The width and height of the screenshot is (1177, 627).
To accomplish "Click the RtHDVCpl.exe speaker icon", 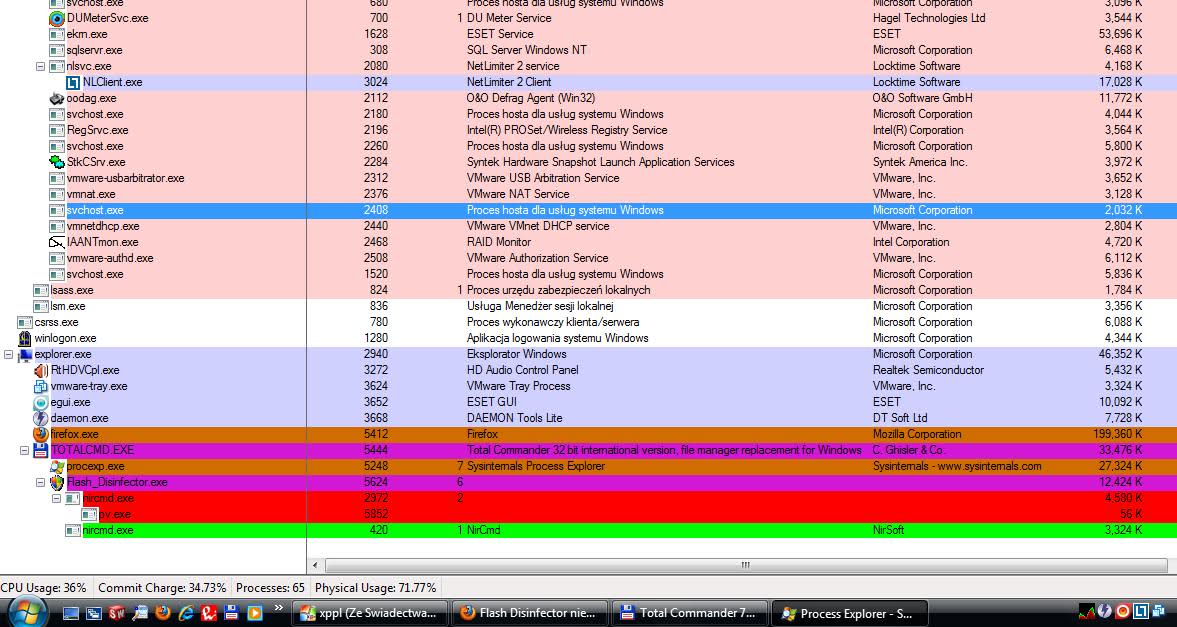I will (x=41, y=370).
